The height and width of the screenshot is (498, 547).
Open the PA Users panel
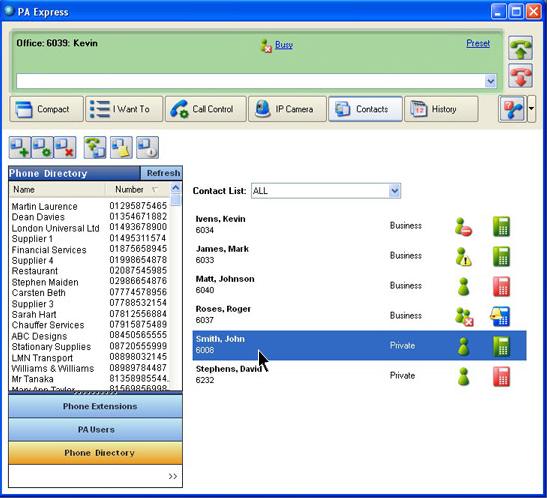(x=96, y=430)
